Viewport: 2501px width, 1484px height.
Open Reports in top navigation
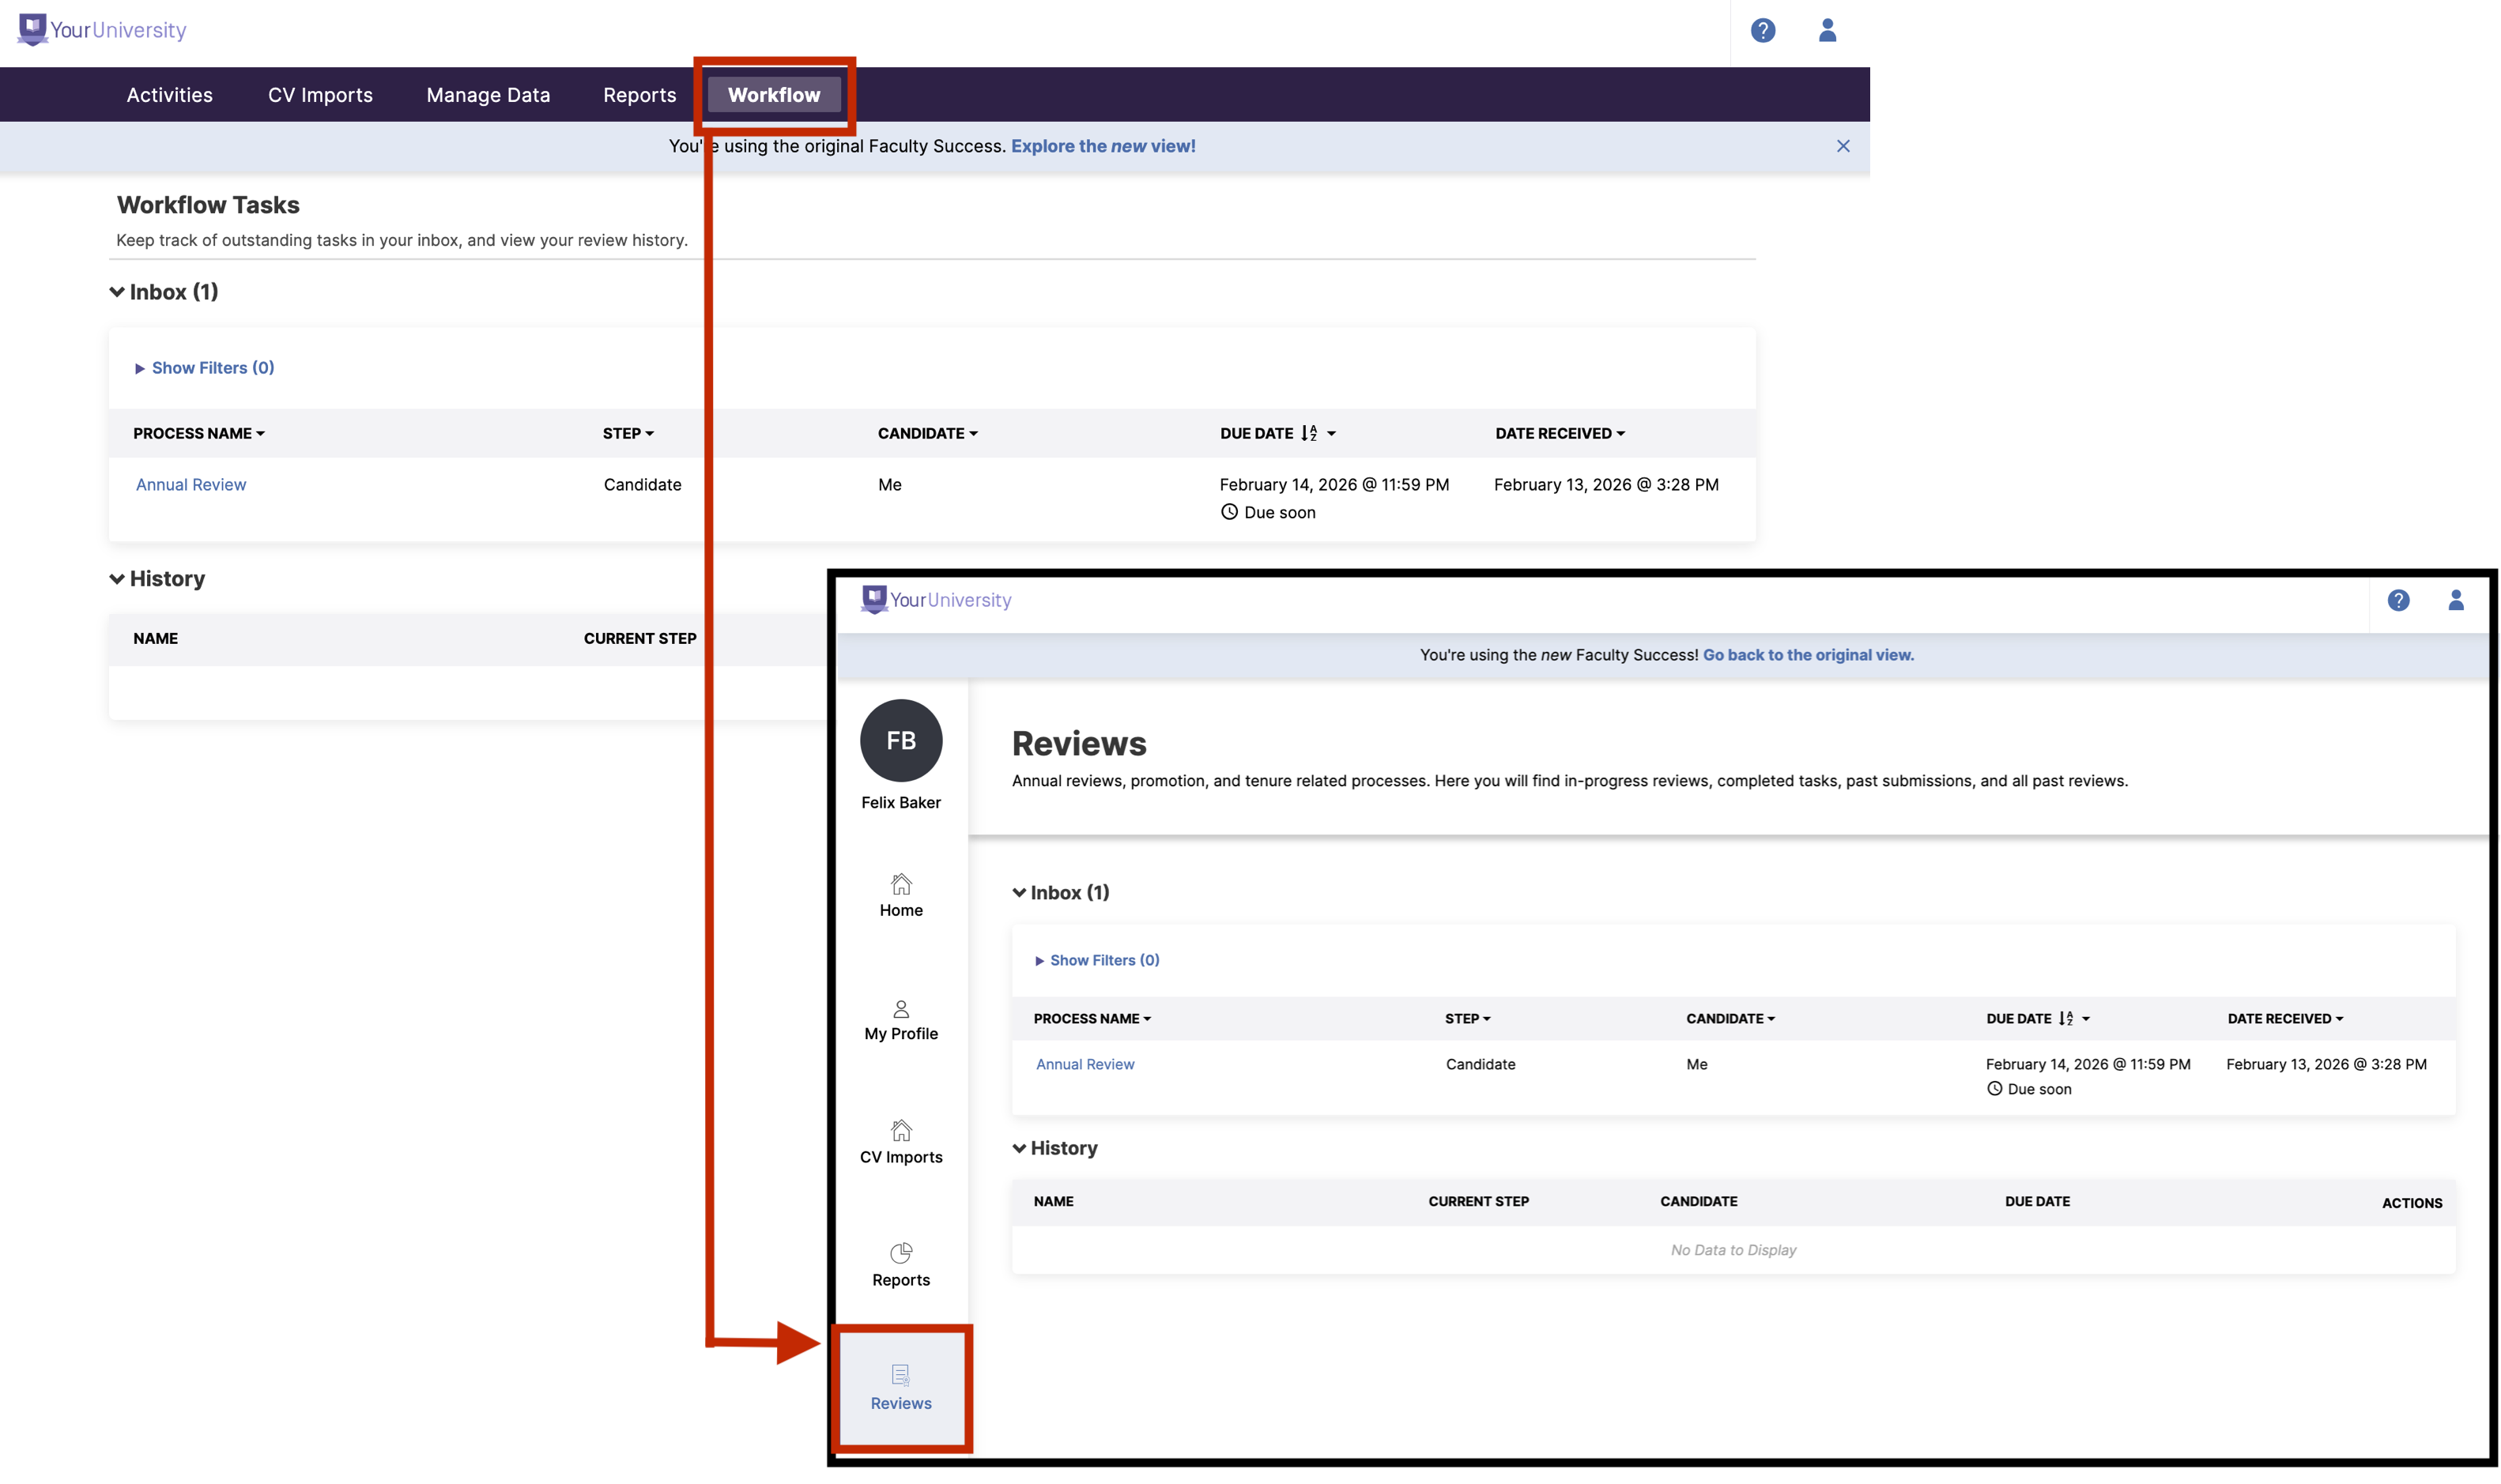click(639, 95)
